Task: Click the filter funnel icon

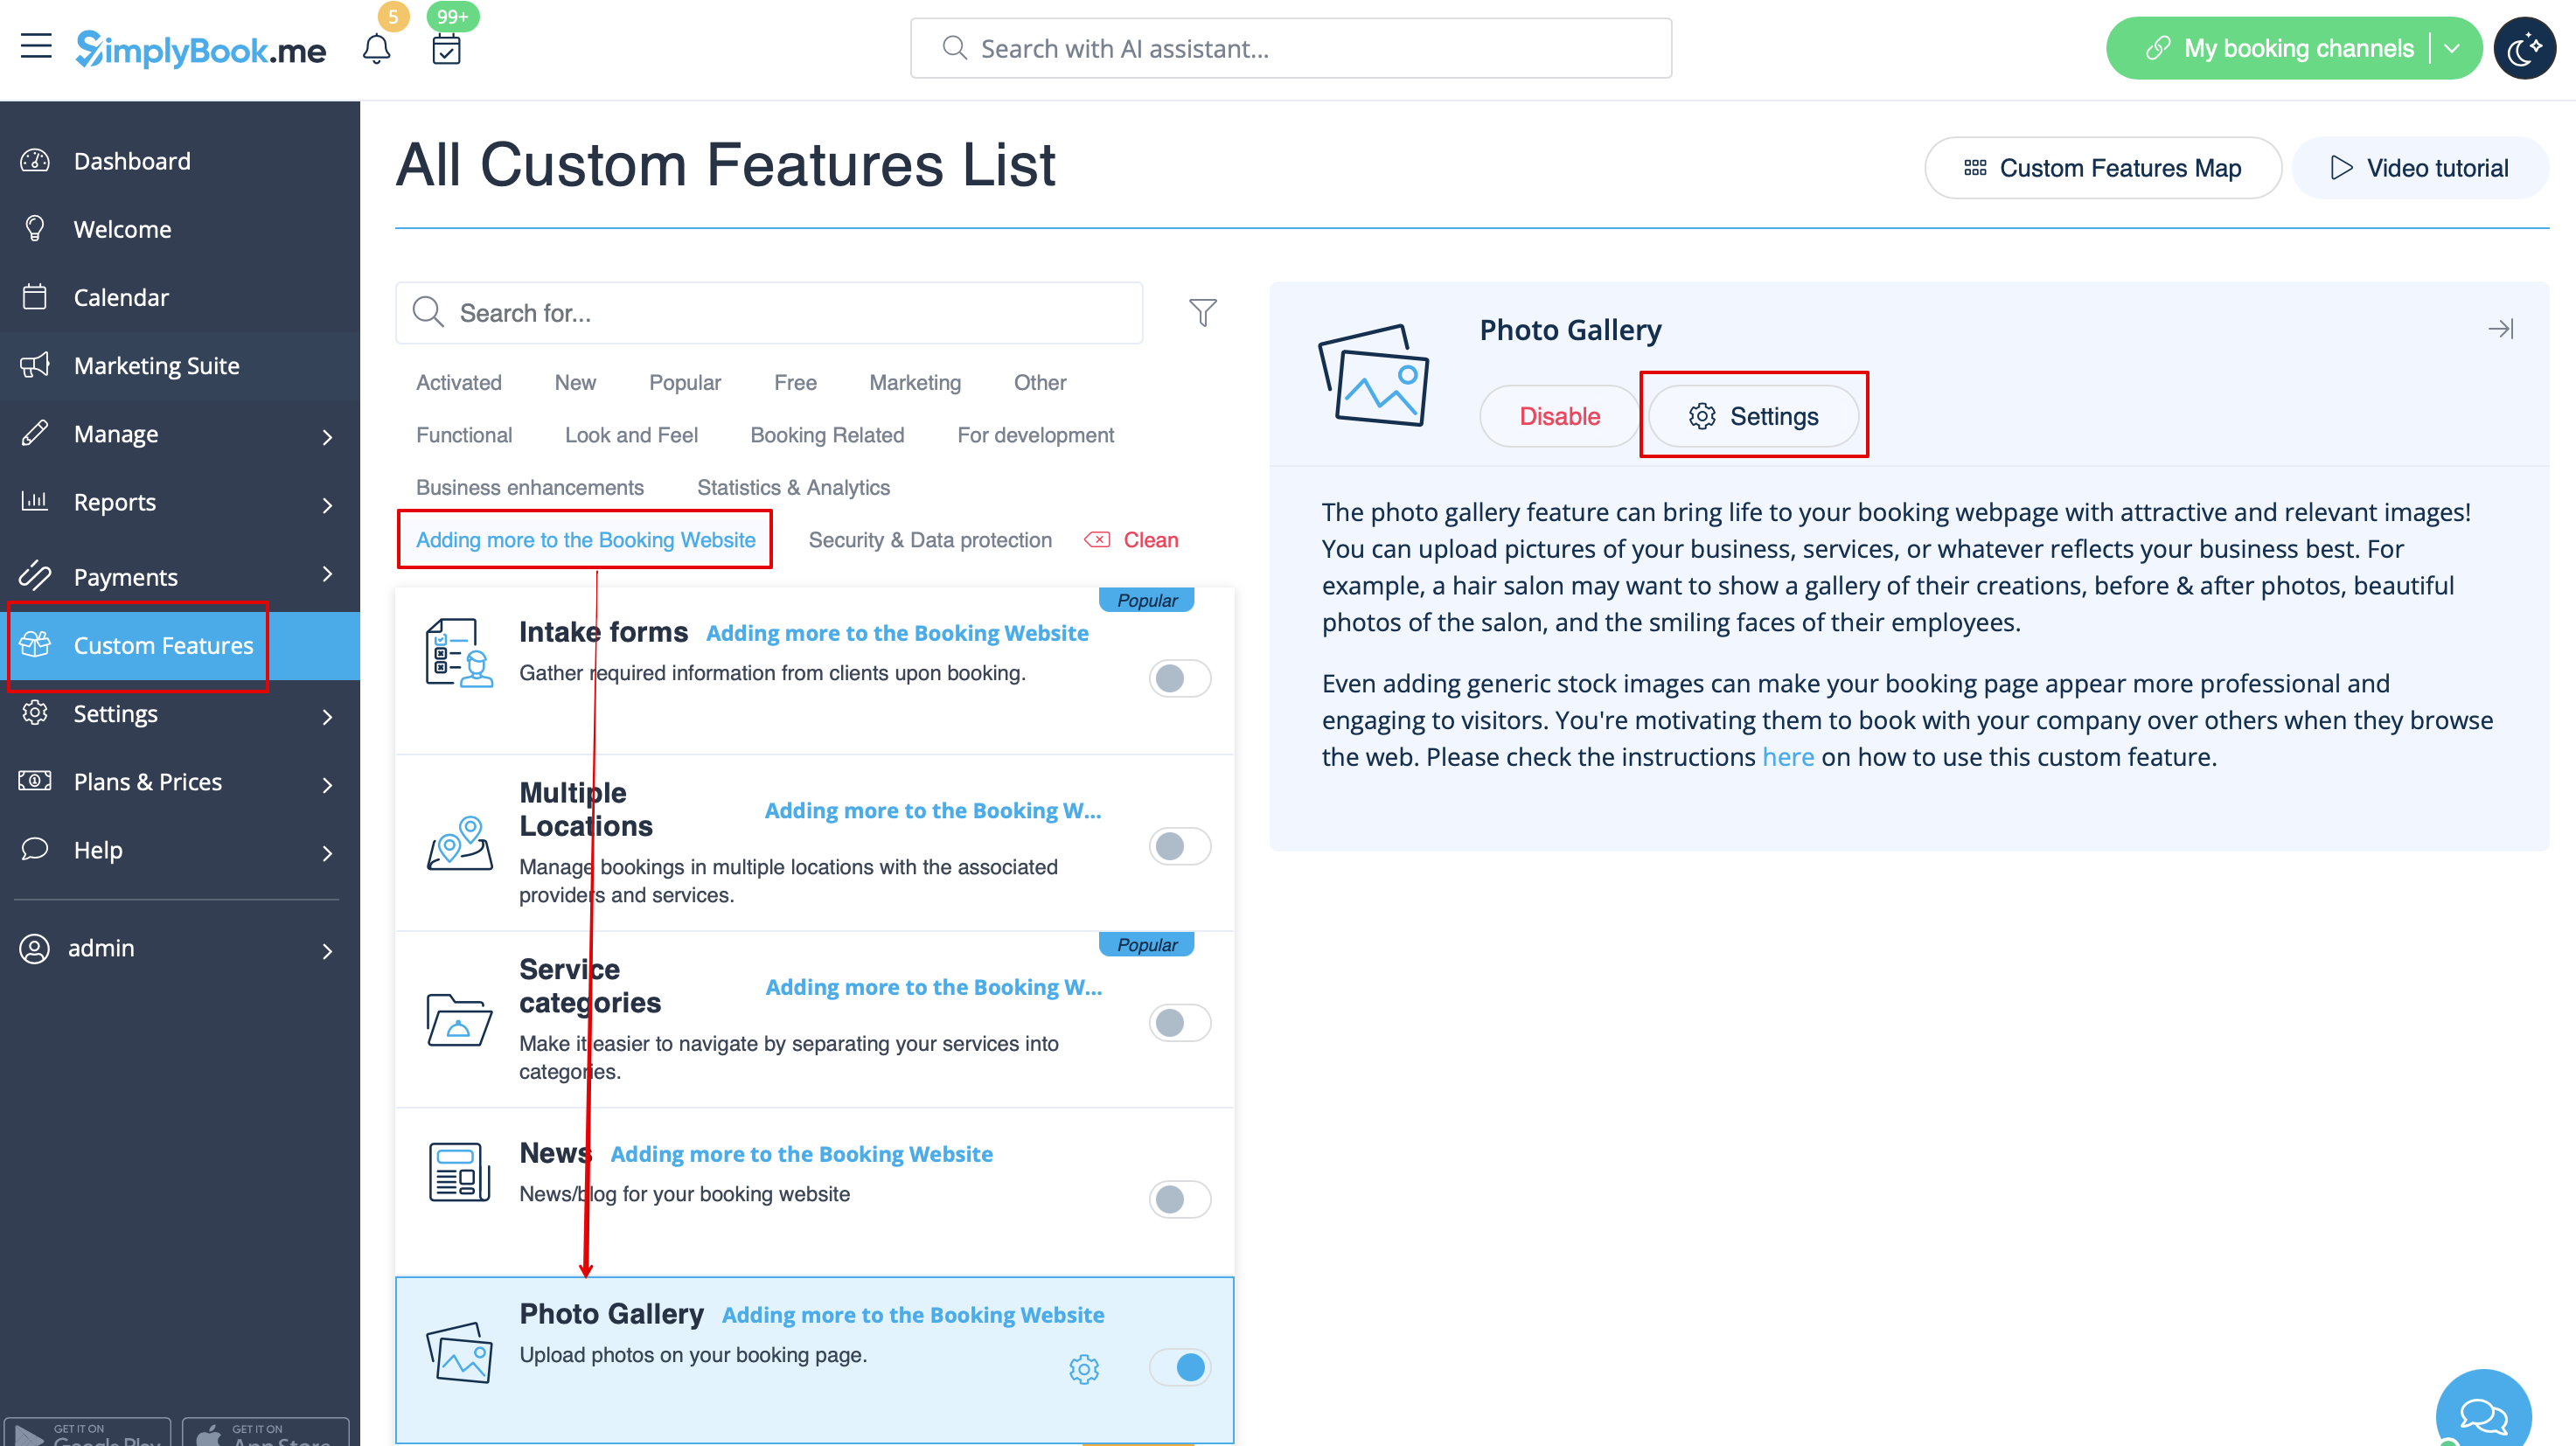Action: click(1203, 313)
